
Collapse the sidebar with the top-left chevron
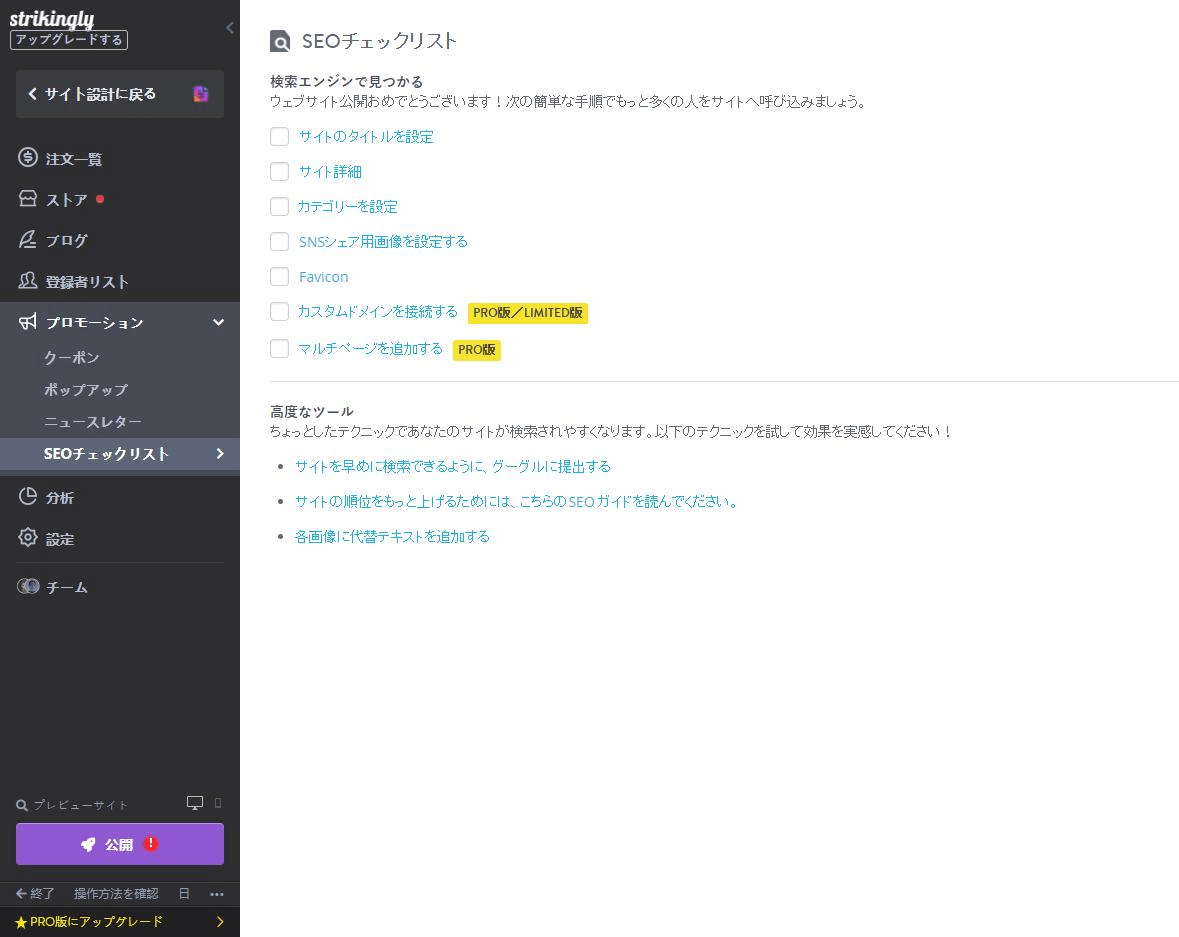[x=229, y=27]
